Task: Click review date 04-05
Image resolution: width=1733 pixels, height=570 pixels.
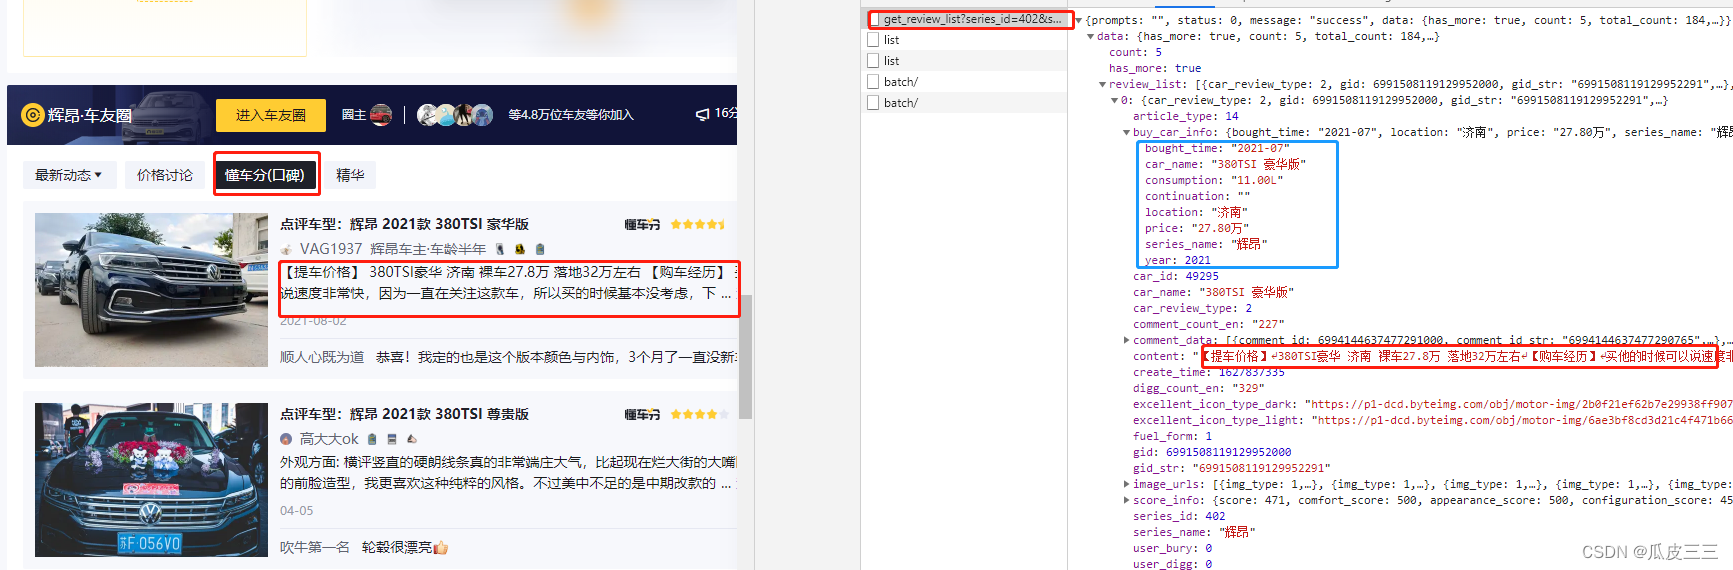Action: pyautogui.click(x=296, y=510)
